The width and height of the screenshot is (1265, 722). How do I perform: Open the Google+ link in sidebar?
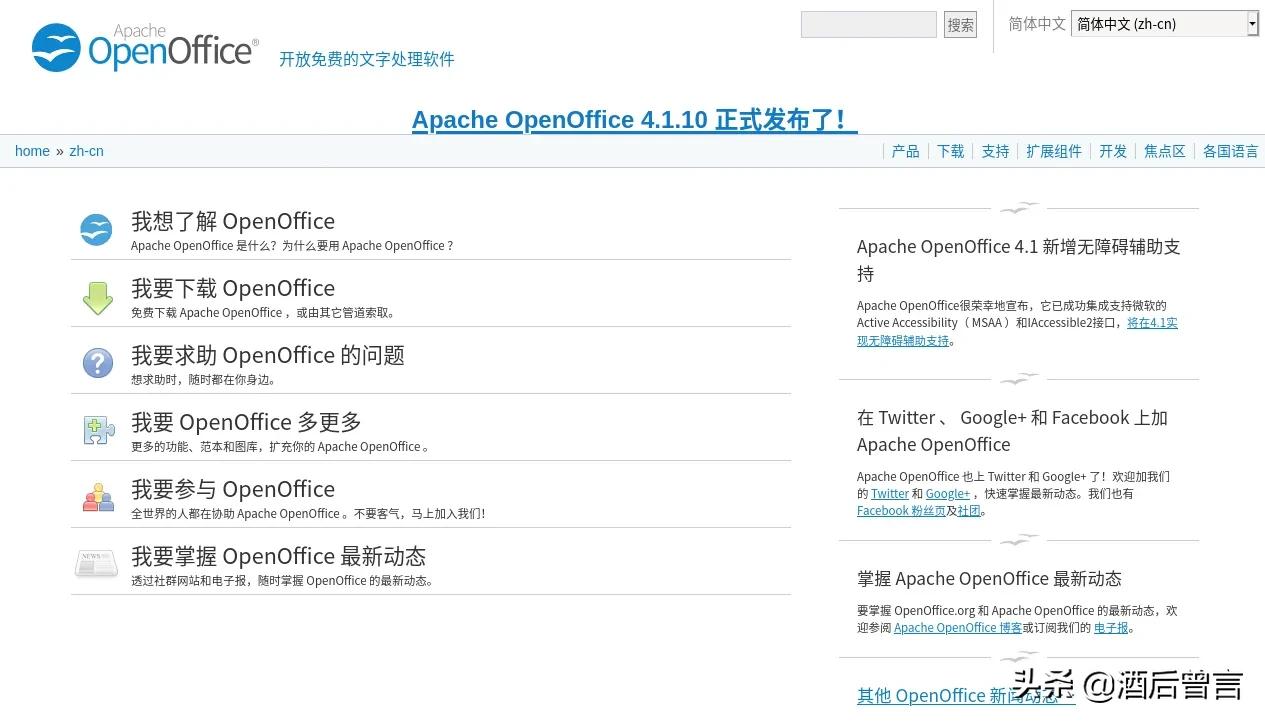coord(948,494)
